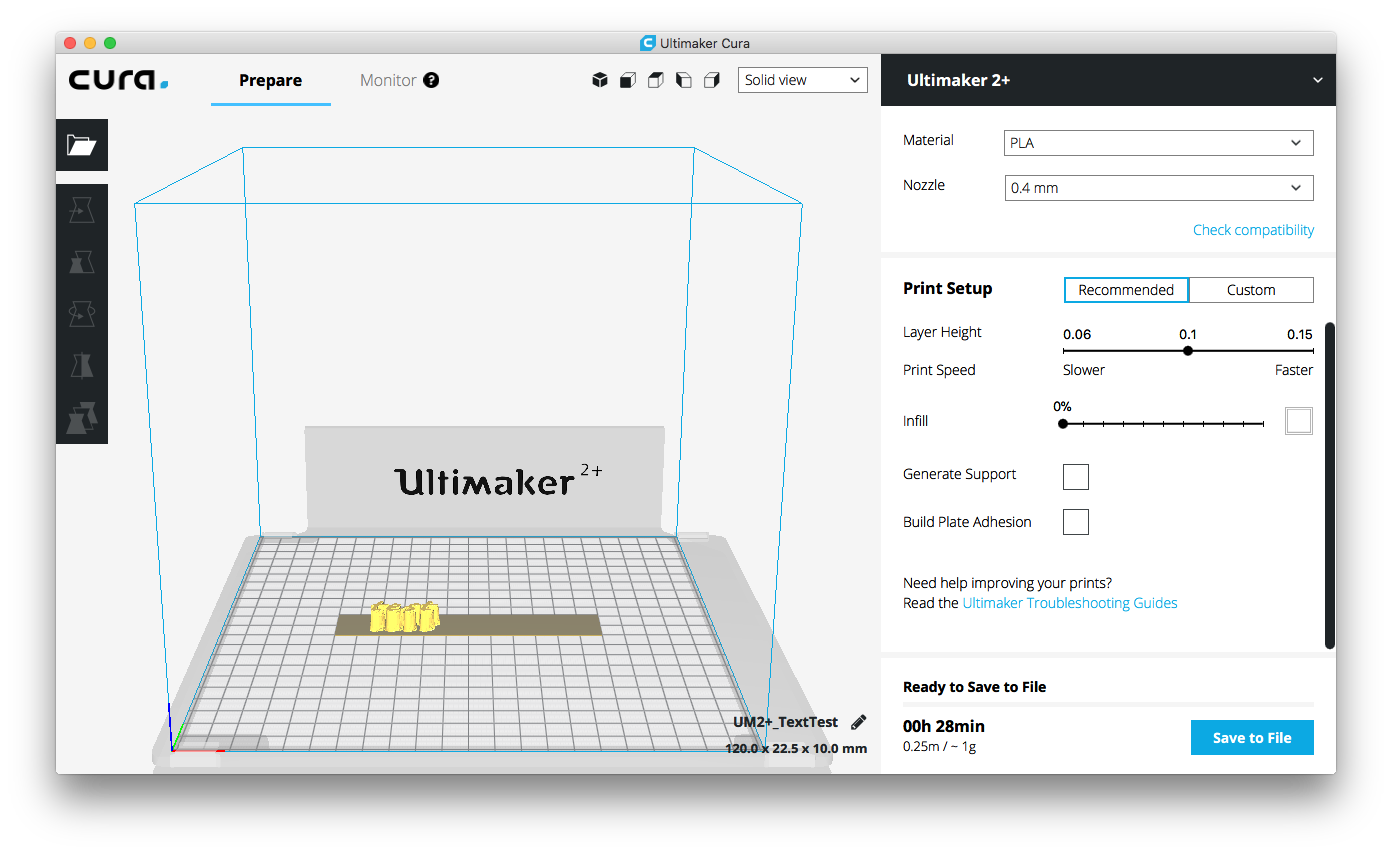
Task: Switch to 3D perspective camera view
Action: 600,80
